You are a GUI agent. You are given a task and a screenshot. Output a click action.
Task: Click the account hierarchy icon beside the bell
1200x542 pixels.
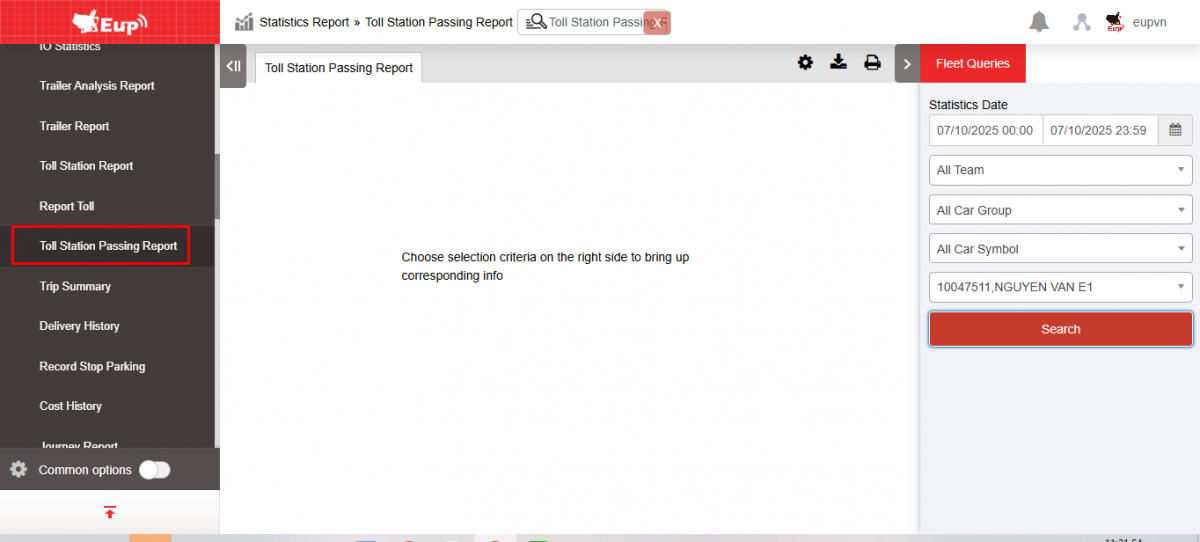[1081, 22]
